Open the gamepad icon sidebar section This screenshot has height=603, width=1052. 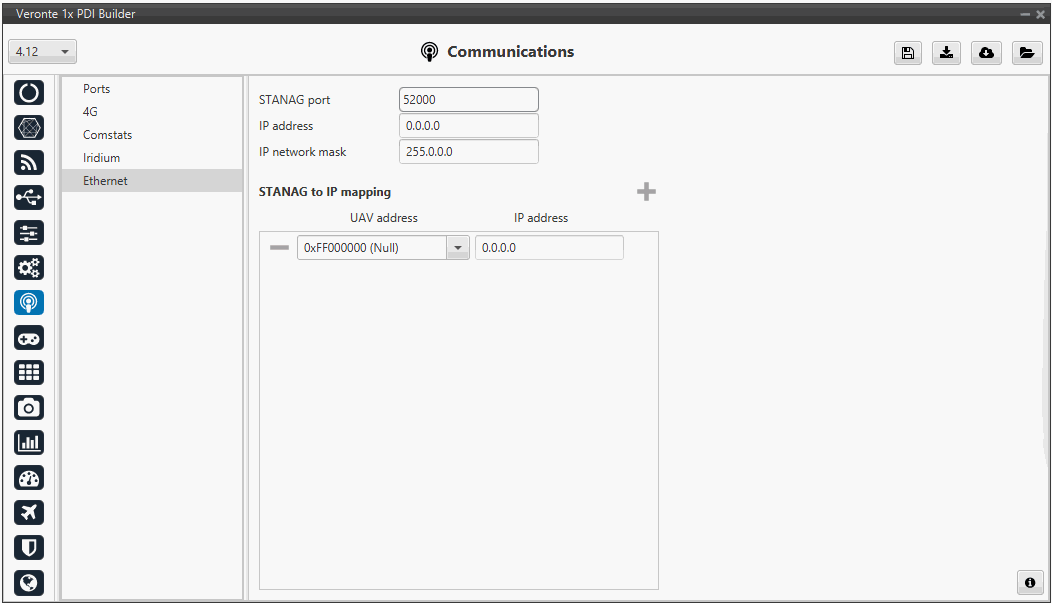pyautogui.click(x=29, y=338)
